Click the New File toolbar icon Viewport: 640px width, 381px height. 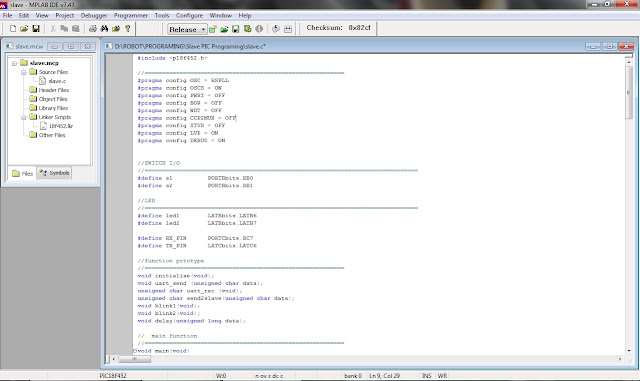point(13,29)
